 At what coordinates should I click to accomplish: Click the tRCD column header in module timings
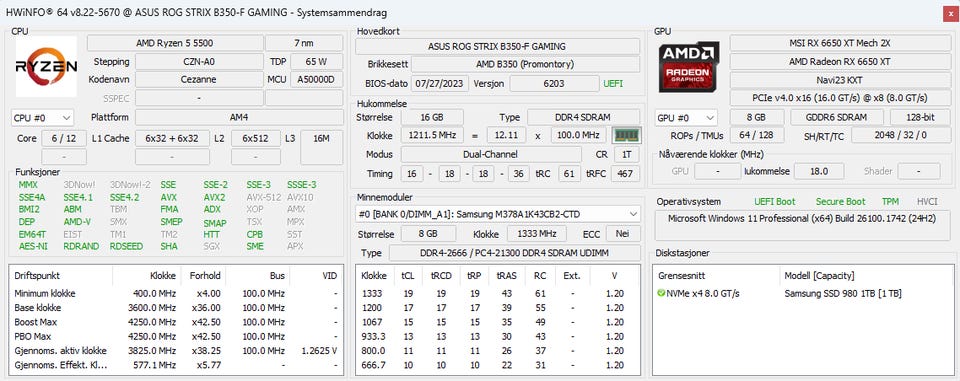coord(441,276)
